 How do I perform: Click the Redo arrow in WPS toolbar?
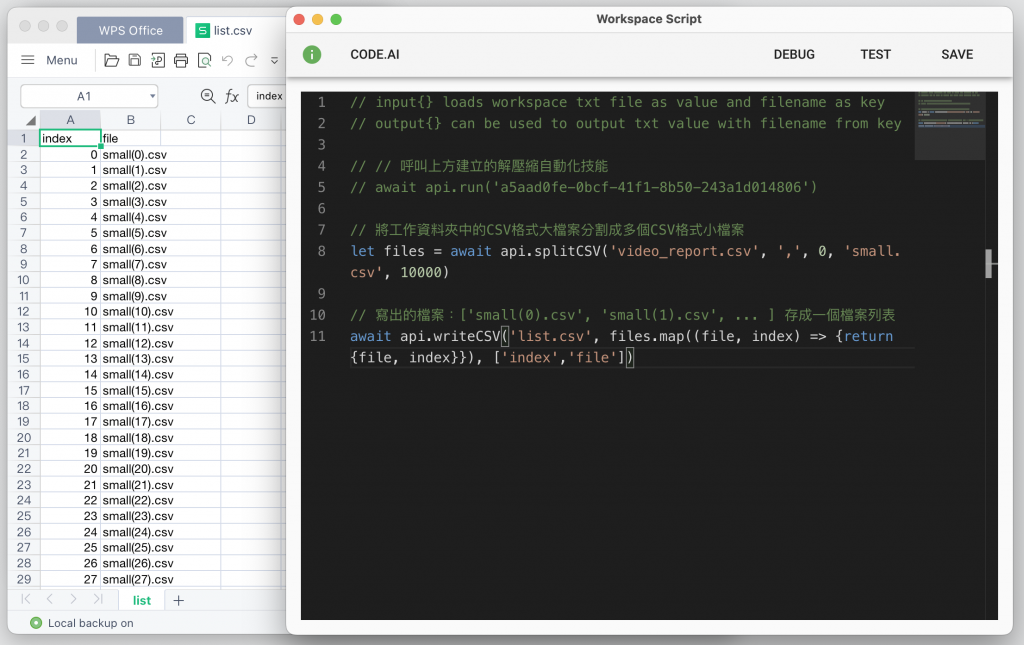click(x=251, y=61)
